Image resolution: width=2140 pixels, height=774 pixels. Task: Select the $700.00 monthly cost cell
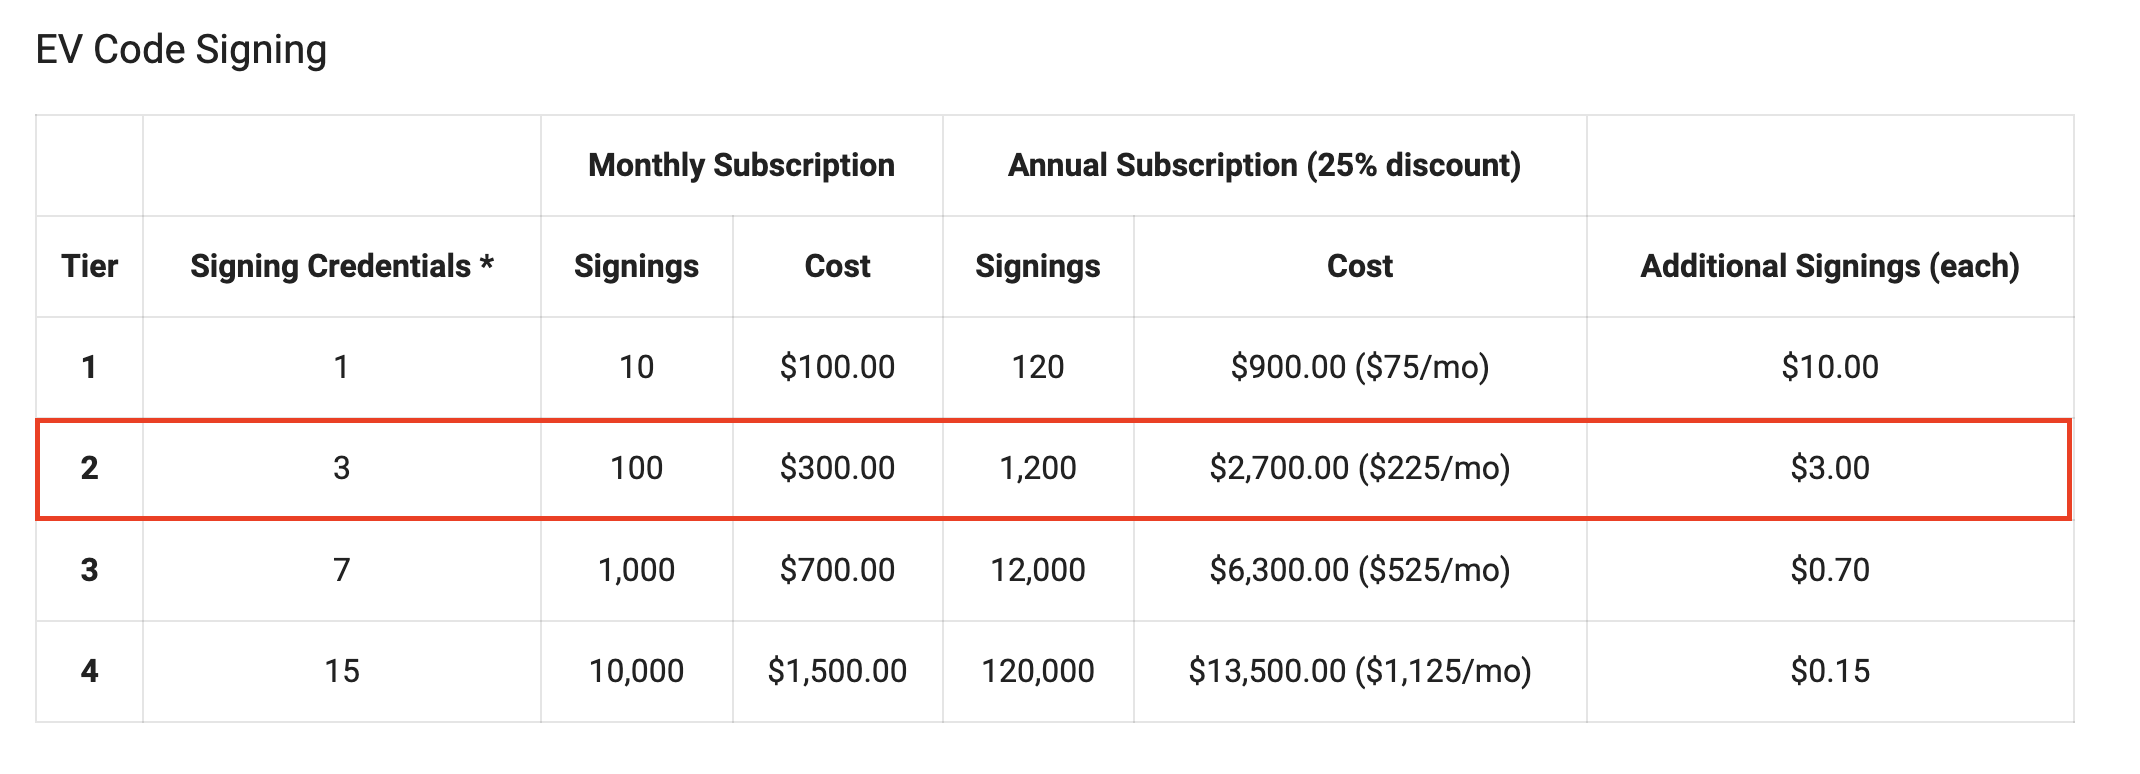click(x=837, y=570)
